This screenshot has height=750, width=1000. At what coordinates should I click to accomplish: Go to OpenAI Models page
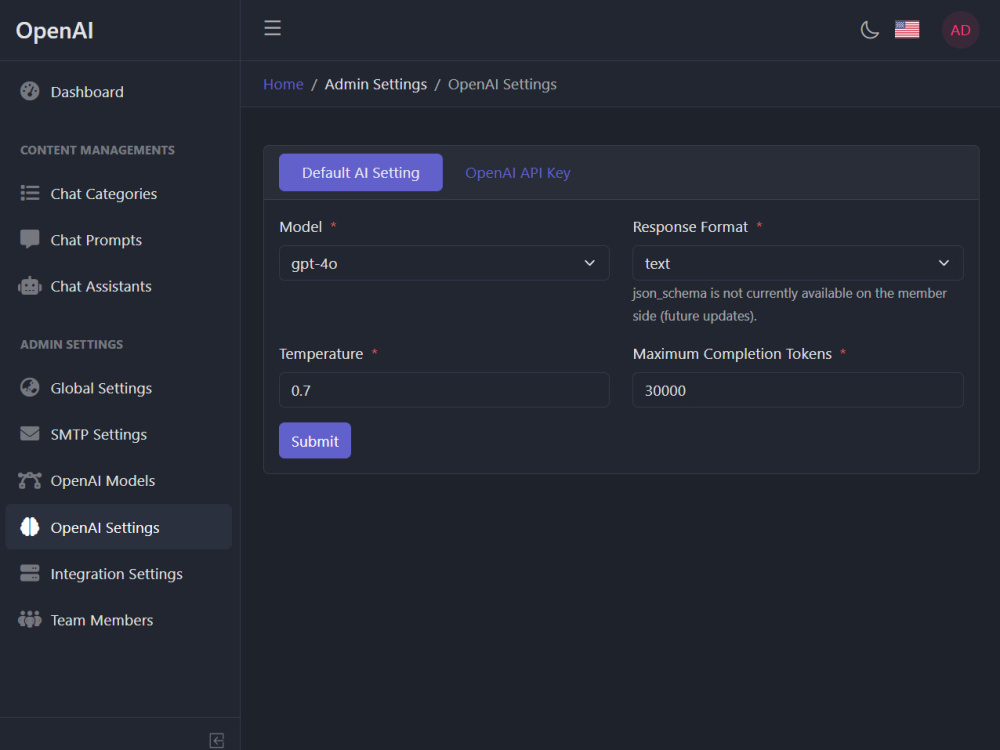(x=119, y=481)
